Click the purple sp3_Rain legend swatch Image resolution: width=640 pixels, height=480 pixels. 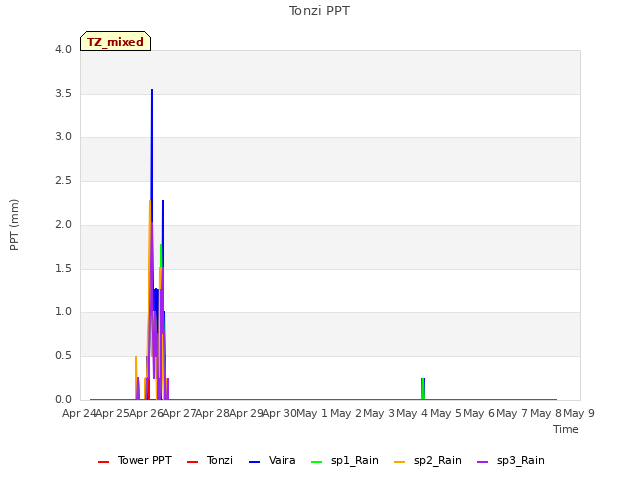pyautogui.click(x=482, y=462)
